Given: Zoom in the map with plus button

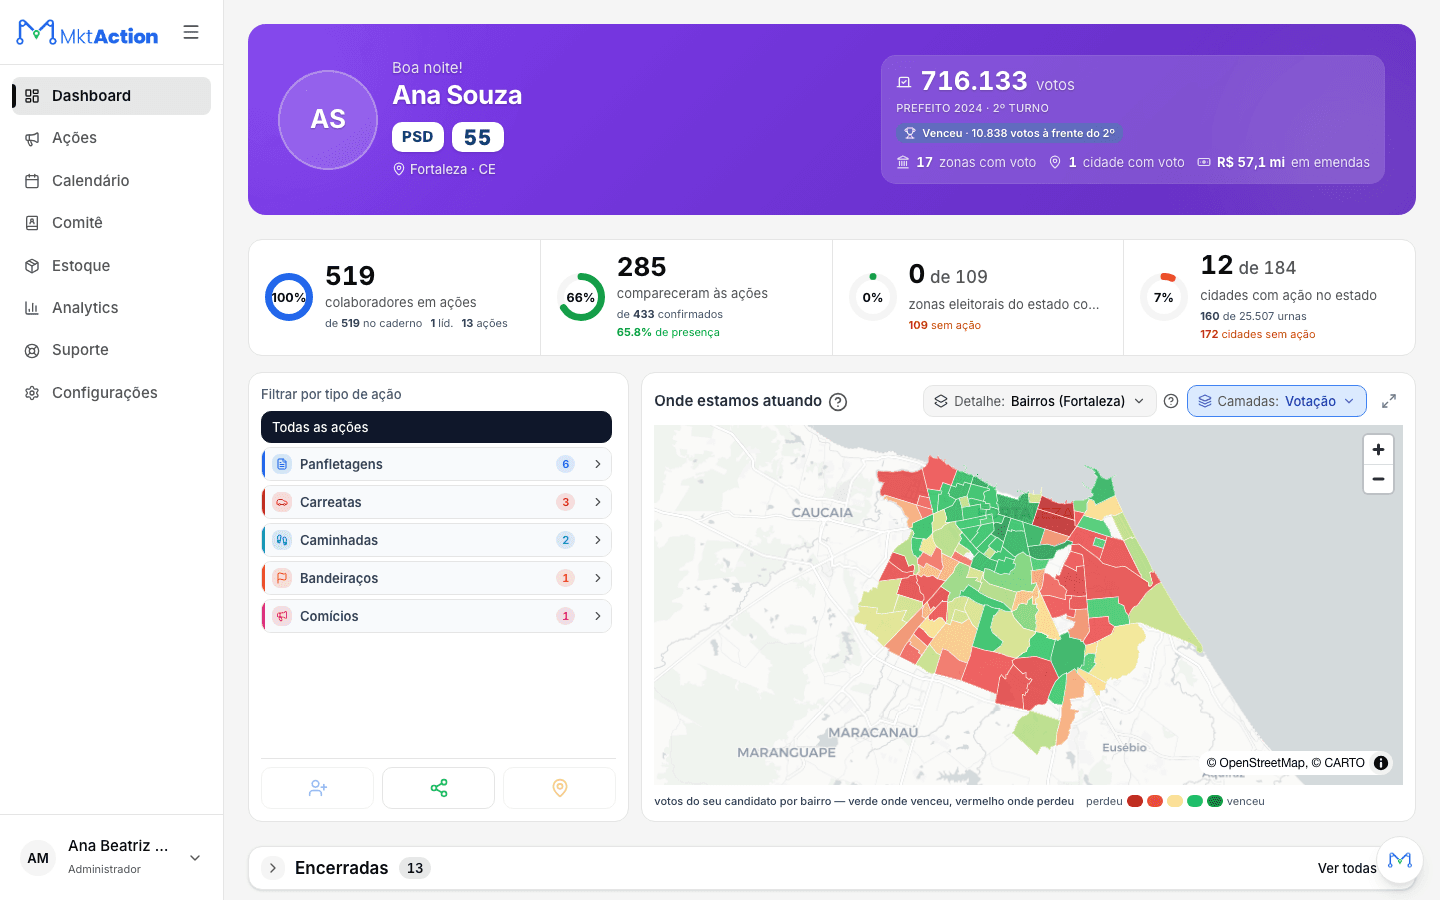Looking at the screenshot, I should [x=1378, y=450].
